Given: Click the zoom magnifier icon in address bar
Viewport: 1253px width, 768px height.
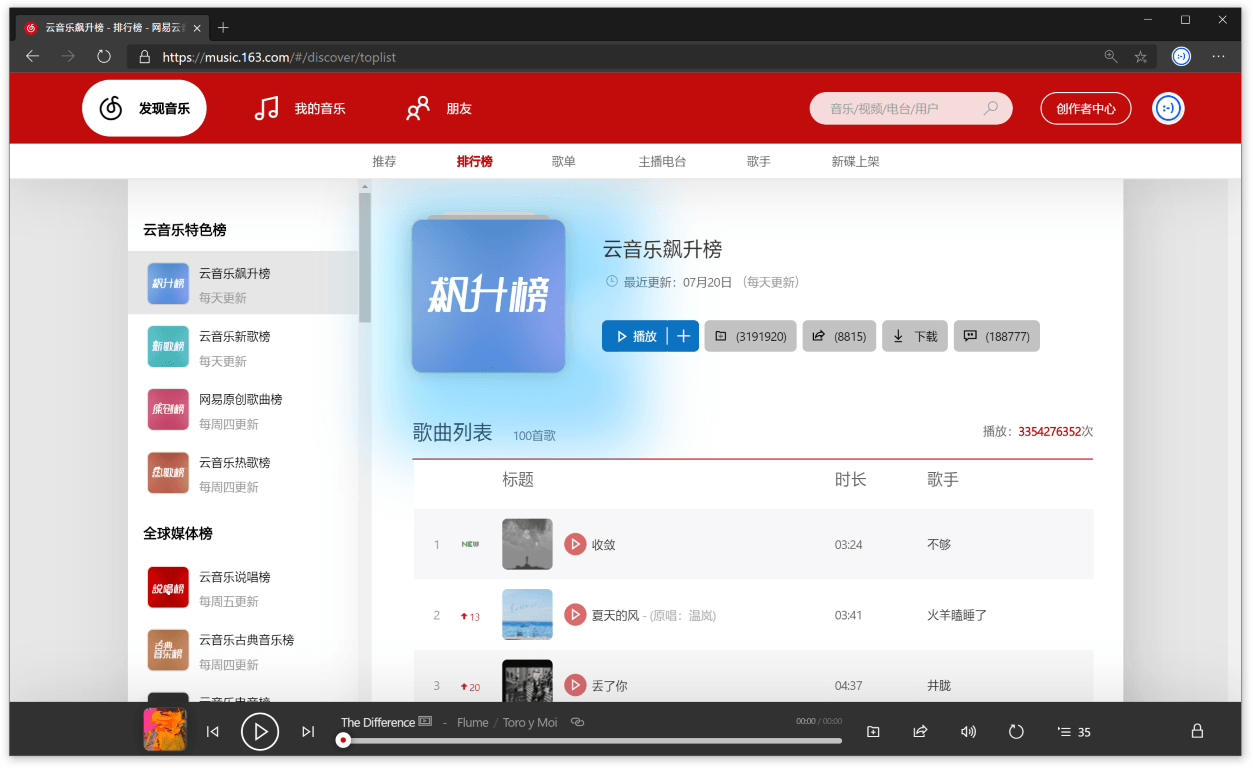Looking at the screenshot, I should pos(1111,57).
